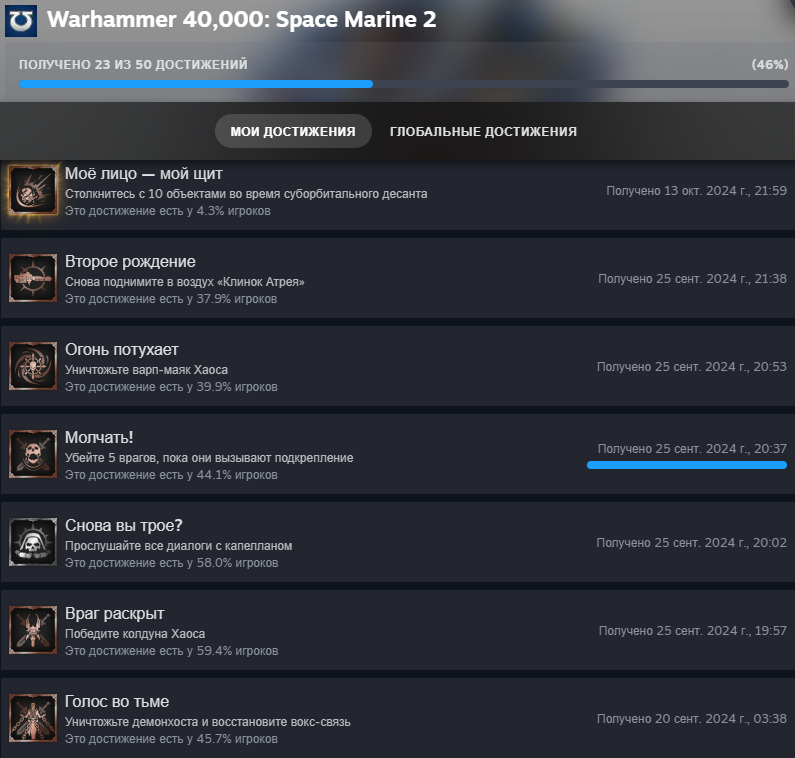Click the (46%) completion percentage
The height and width of the screenshot is (758, 795).
(770, 64)
